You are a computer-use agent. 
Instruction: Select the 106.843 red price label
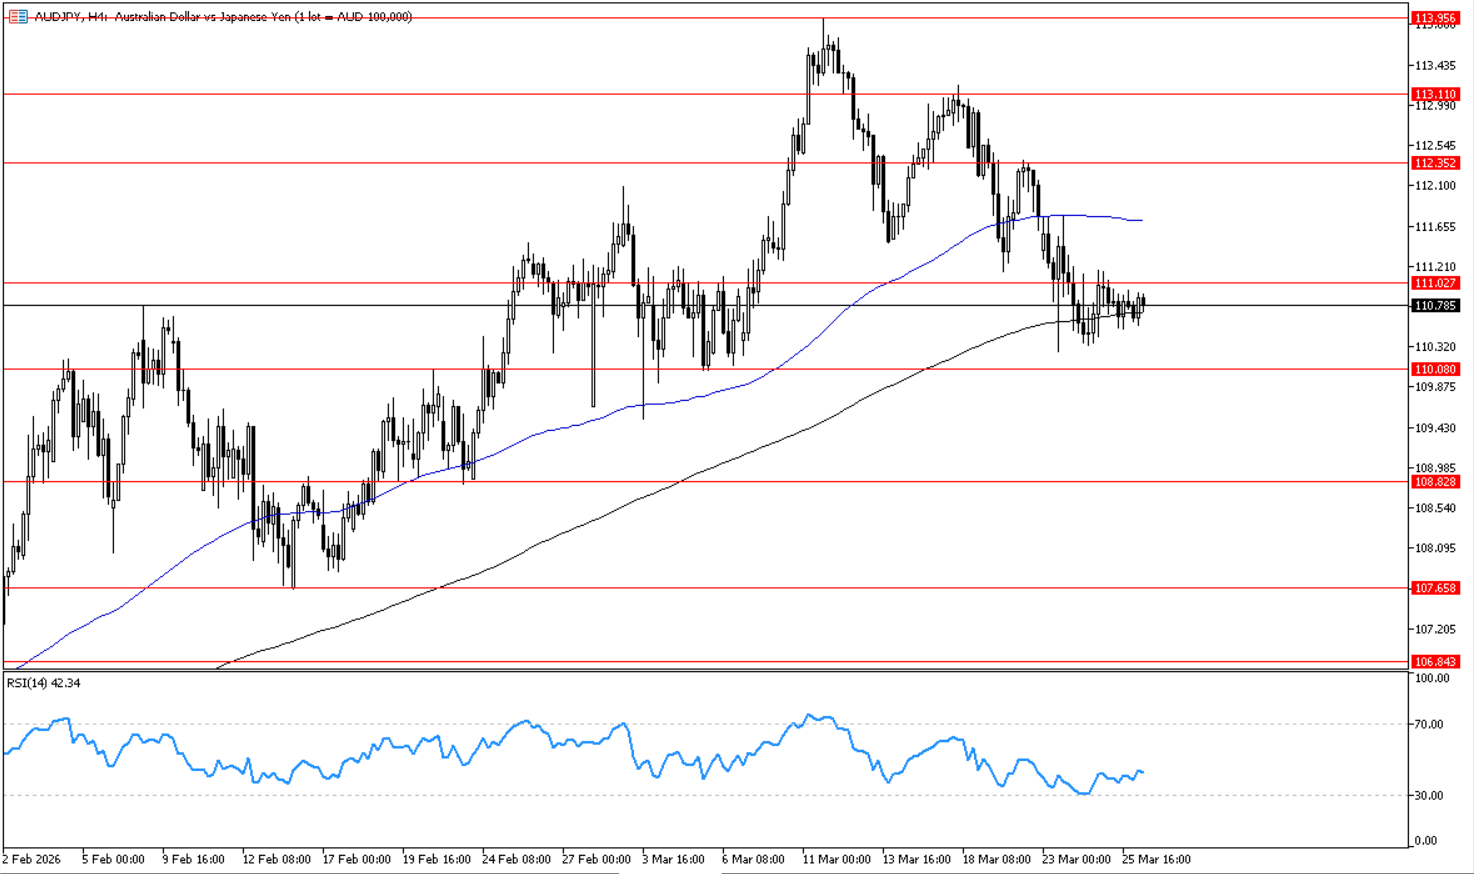point(1435,662)
